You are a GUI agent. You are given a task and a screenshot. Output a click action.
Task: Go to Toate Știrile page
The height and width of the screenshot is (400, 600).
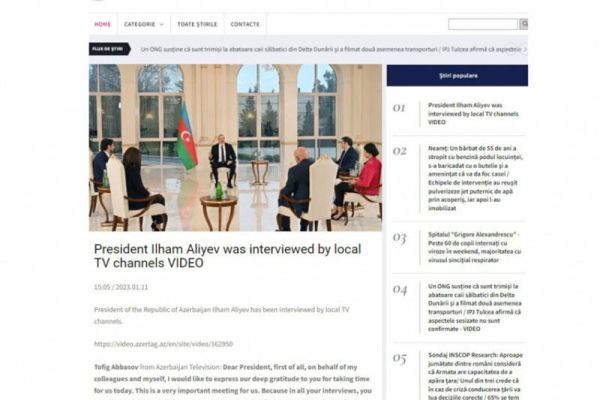tap(197, 24)
